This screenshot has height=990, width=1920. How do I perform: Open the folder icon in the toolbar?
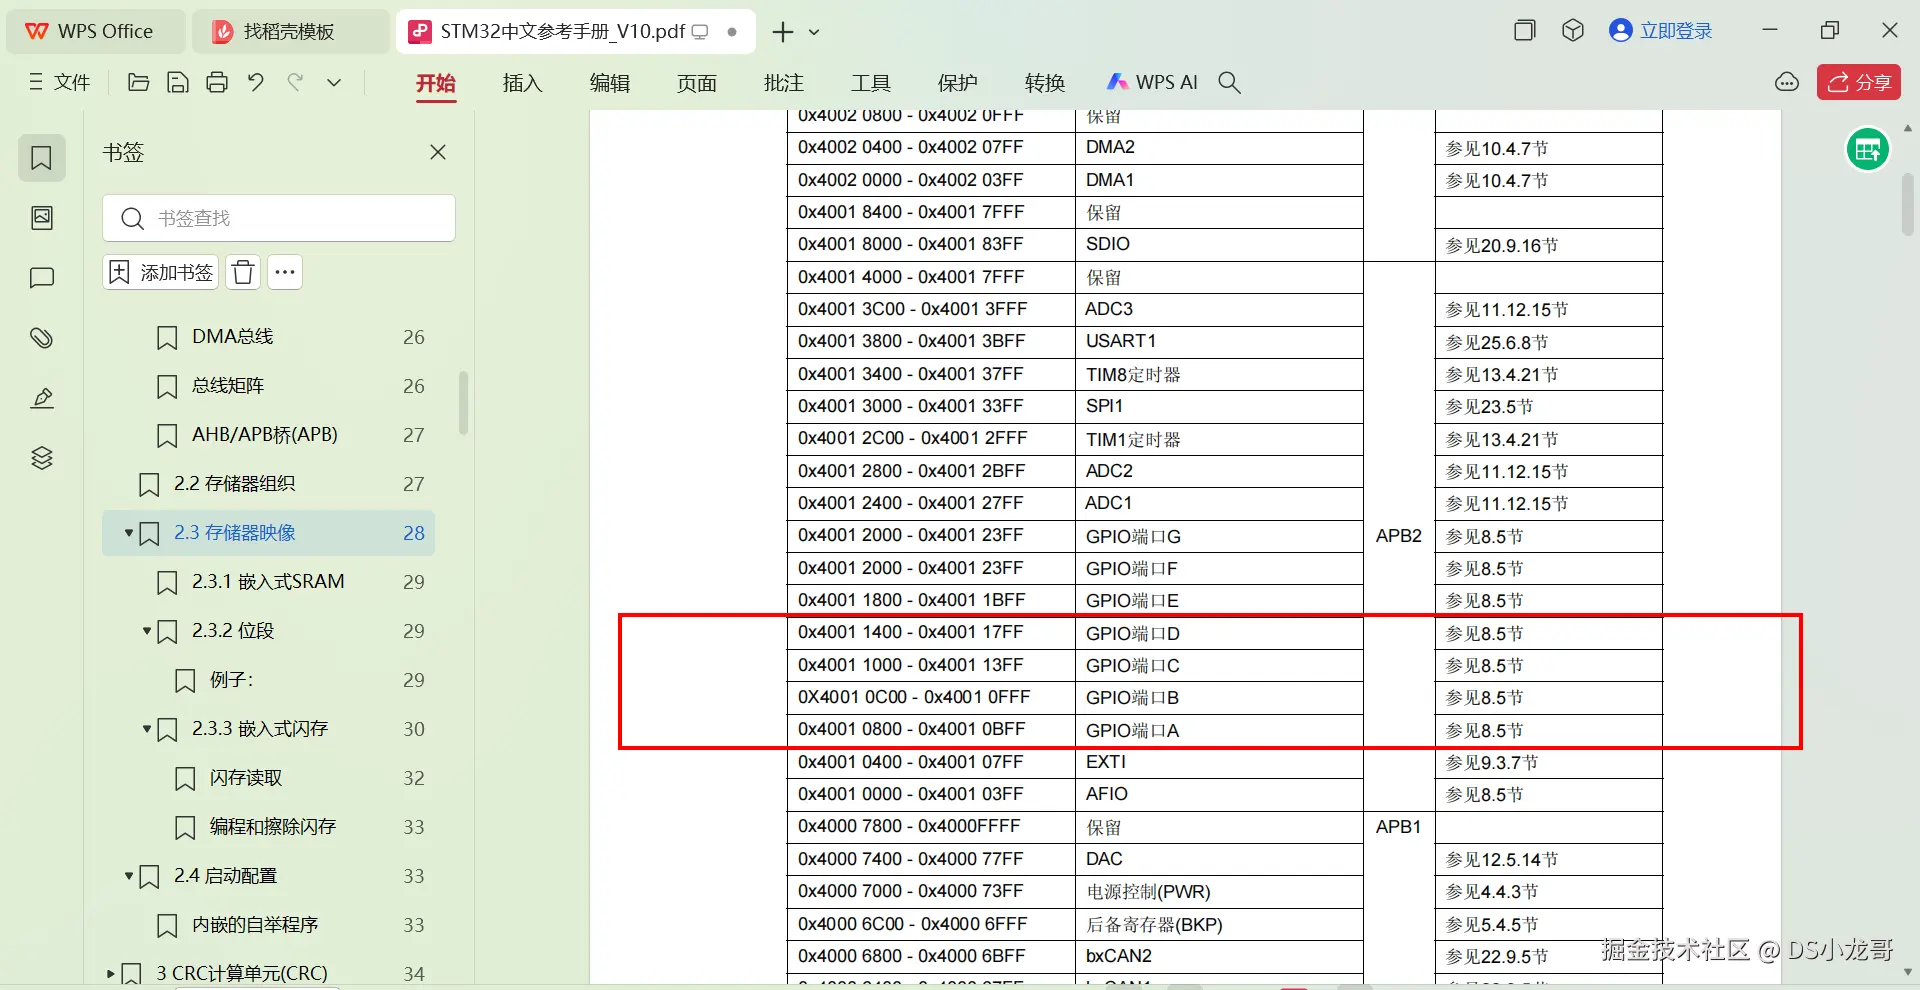pos(139,82)
